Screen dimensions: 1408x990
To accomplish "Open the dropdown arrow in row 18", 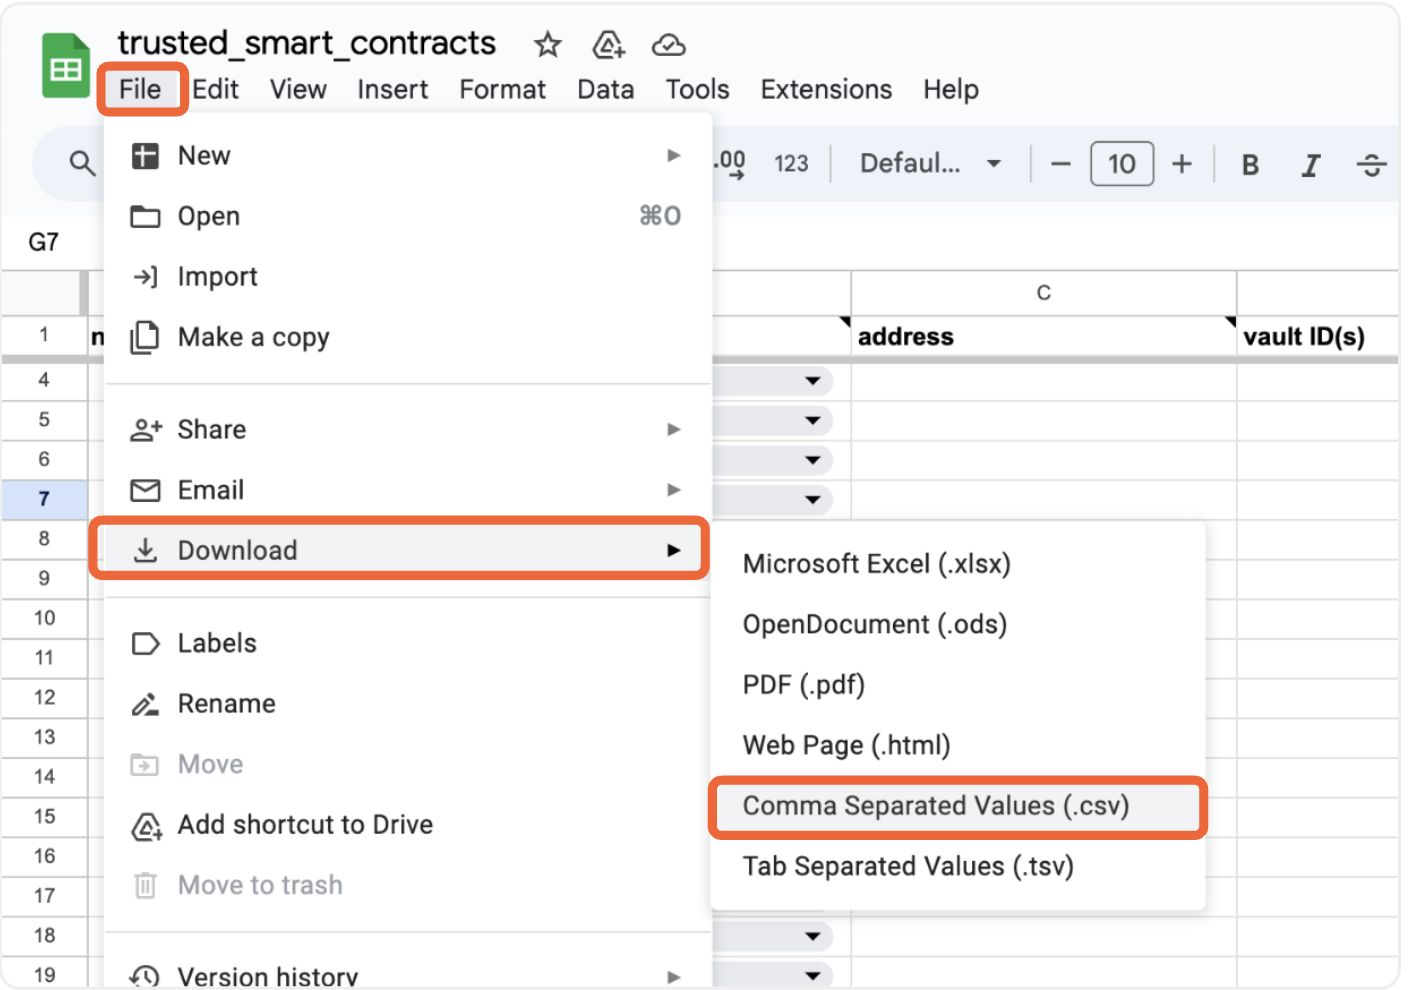I will coord(813,937).
